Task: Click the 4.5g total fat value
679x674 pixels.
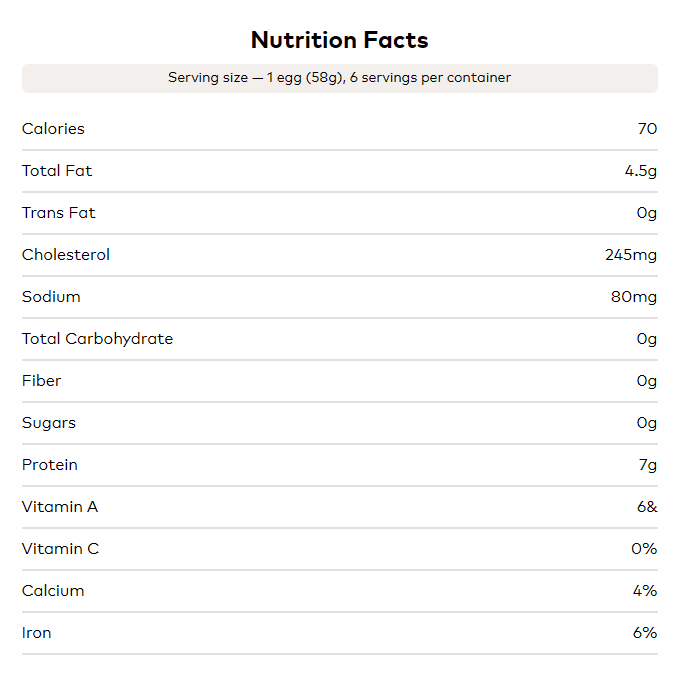Action: [641, 171]
